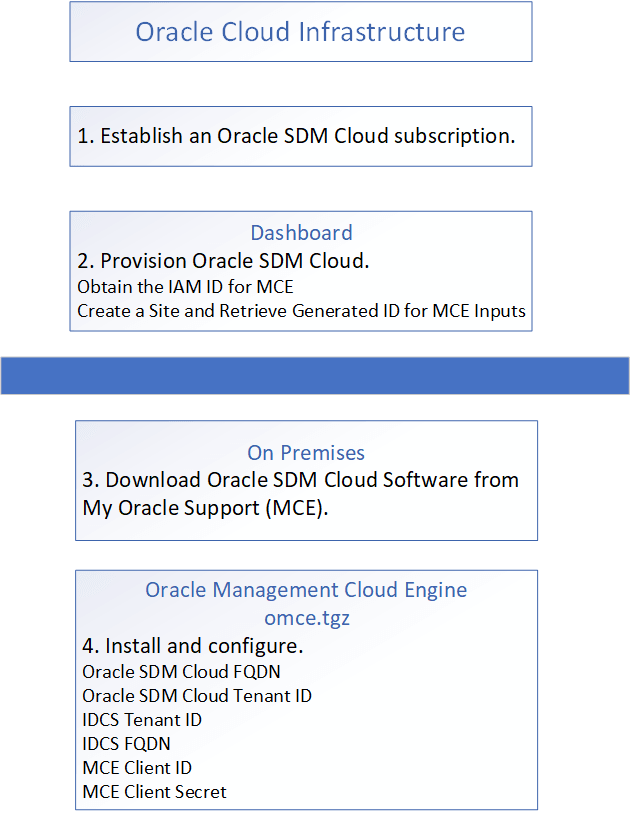
Task: Select step '1. Establish an Oracle SDM Cloud subscription.'
Action: coord(296,136)
